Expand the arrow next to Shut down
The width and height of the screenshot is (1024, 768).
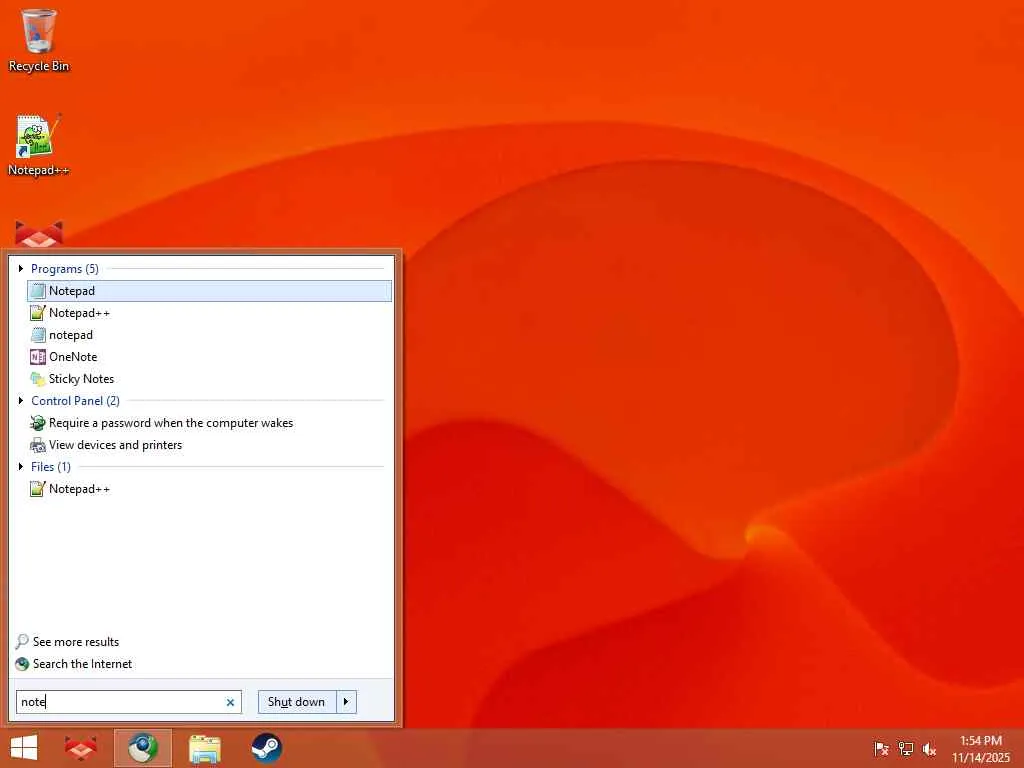coord(346,702)
